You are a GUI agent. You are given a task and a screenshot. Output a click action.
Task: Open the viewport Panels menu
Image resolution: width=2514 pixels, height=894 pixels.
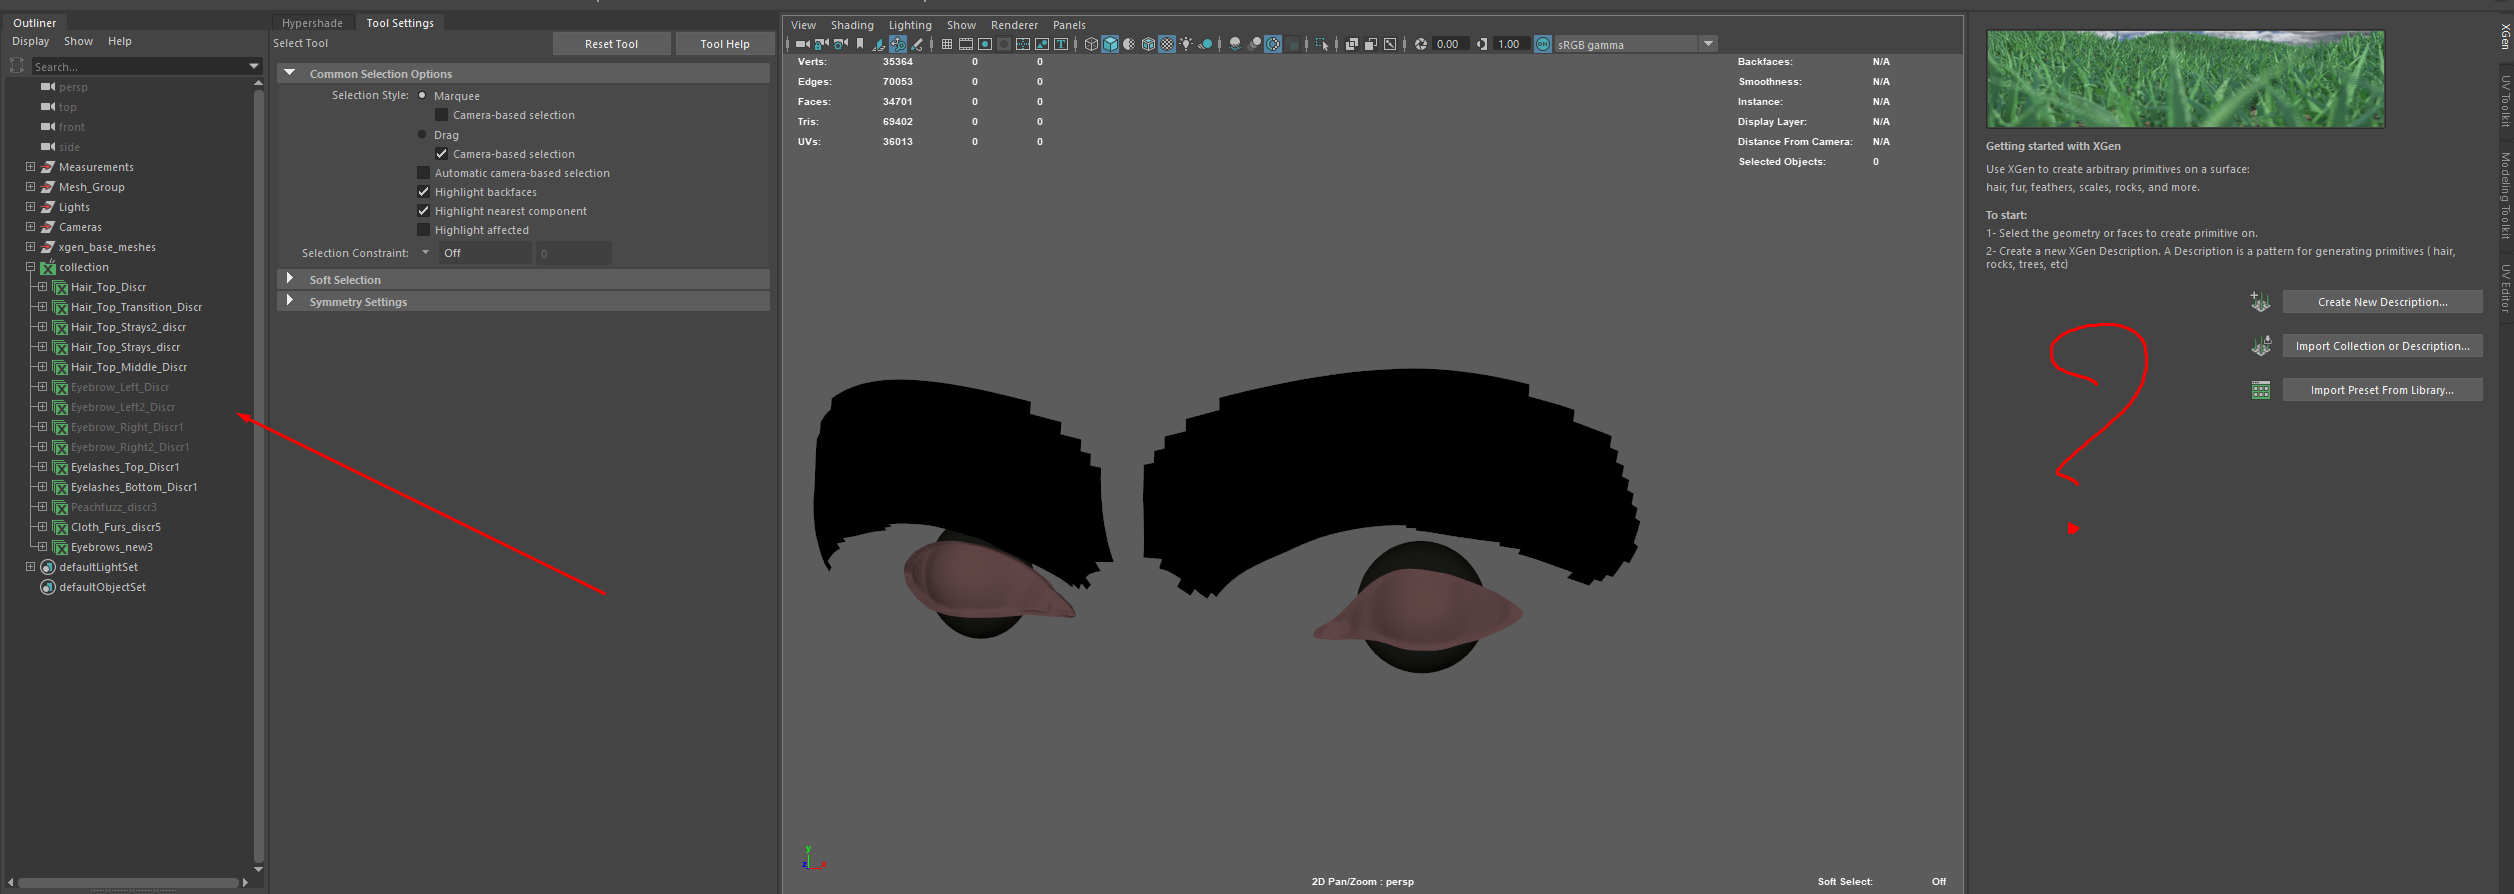click(x=1069, y=25)
